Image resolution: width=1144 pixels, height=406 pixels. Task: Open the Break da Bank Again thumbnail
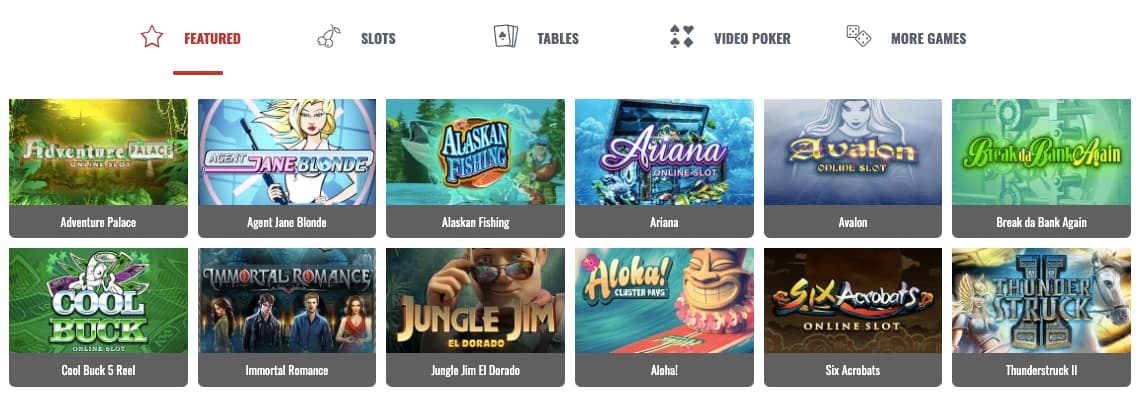click(x=1041, y=152)
